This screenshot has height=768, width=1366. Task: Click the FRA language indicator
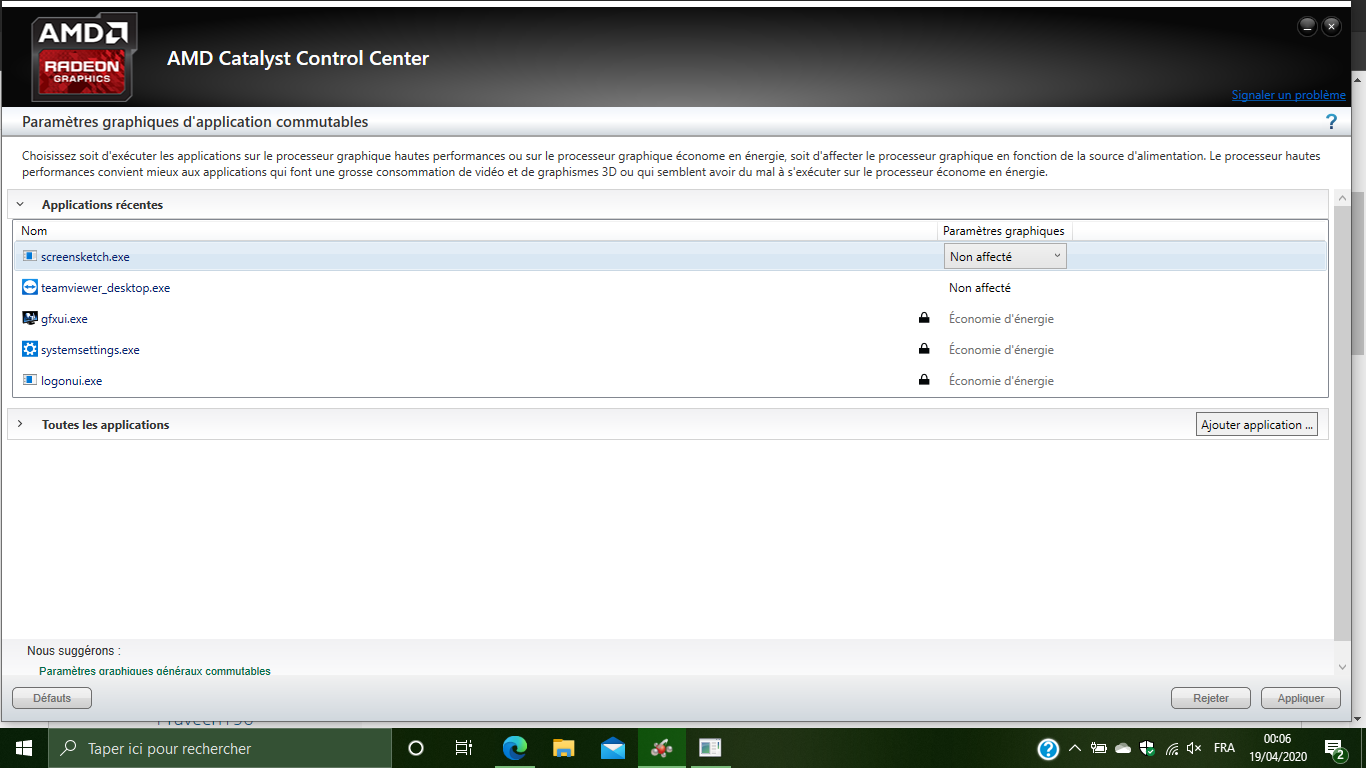coord(1224,748)
